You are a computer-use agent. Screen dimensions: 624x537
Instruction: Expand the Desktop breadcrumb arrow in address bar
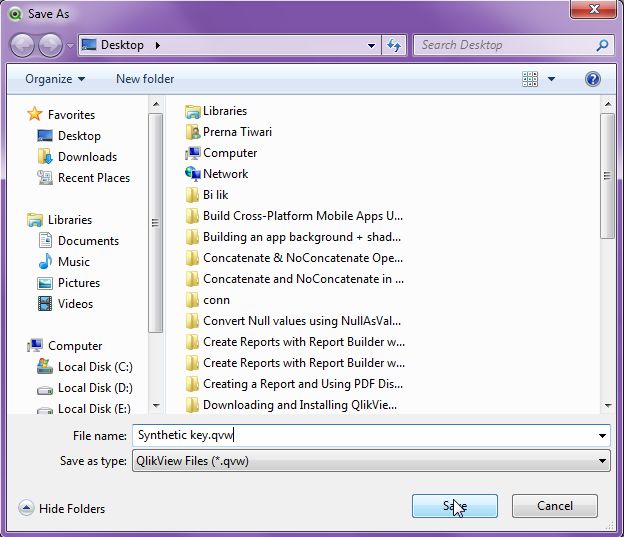click(158, 45)
